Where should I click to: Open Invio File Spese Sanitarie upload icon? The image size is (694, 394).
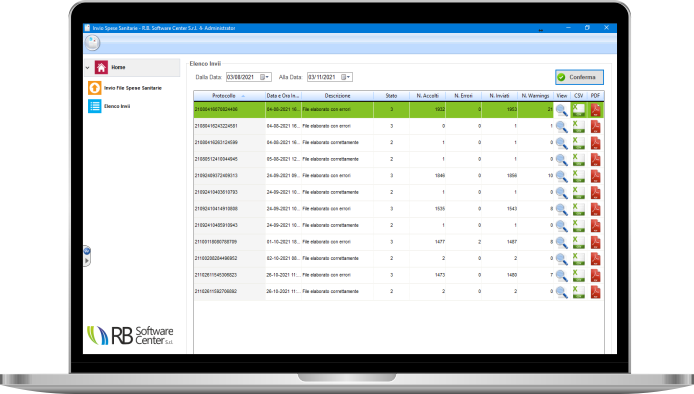tap(94, 88)
